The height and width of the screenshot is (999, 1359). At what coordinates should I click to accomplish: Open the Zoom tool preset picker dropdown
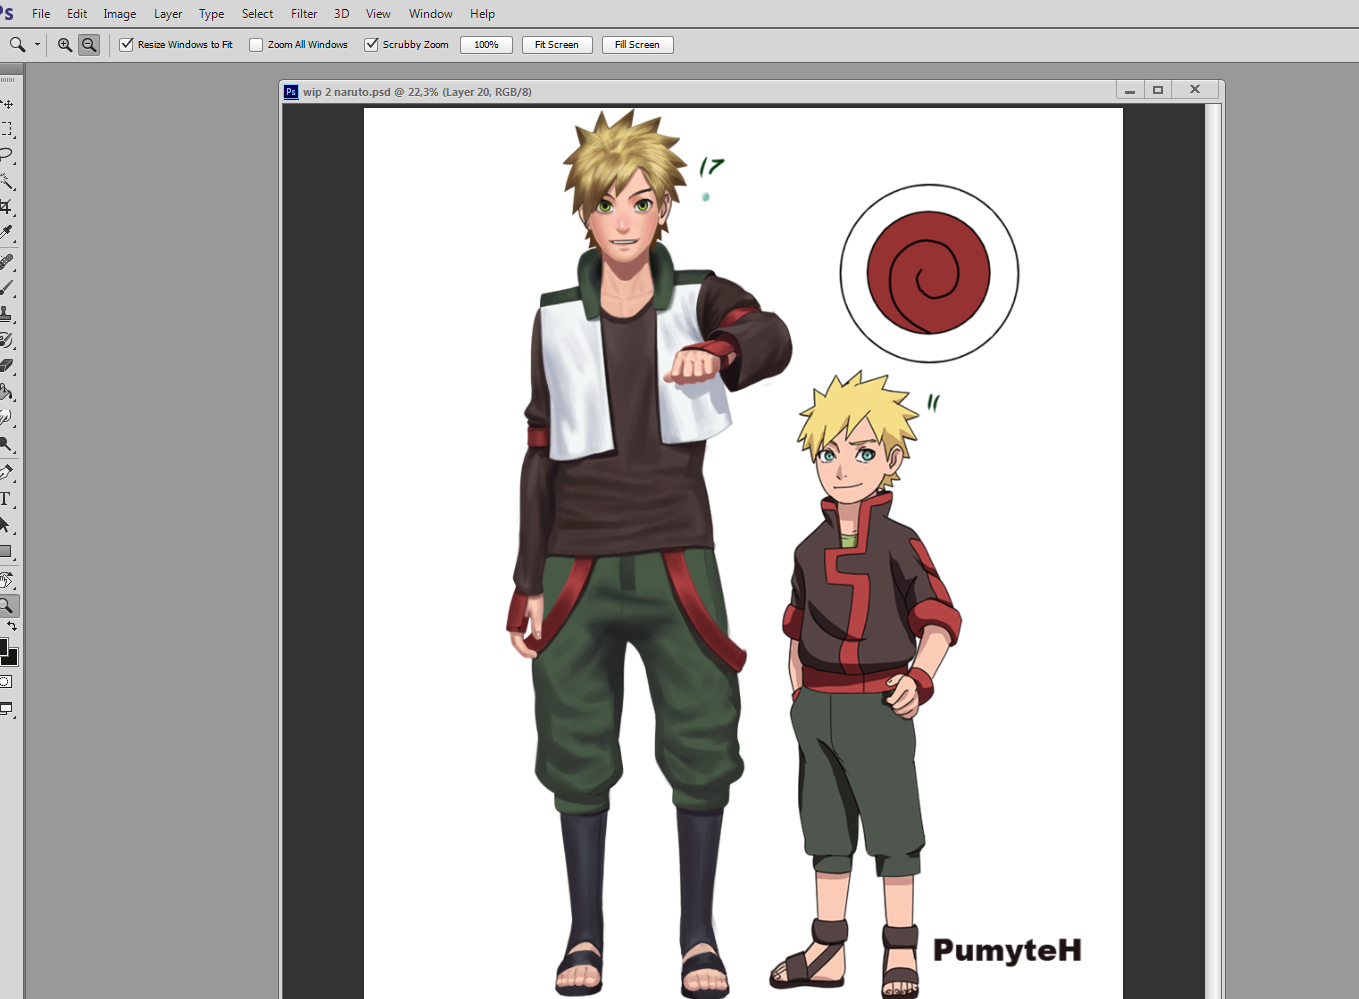pos(38,45)
